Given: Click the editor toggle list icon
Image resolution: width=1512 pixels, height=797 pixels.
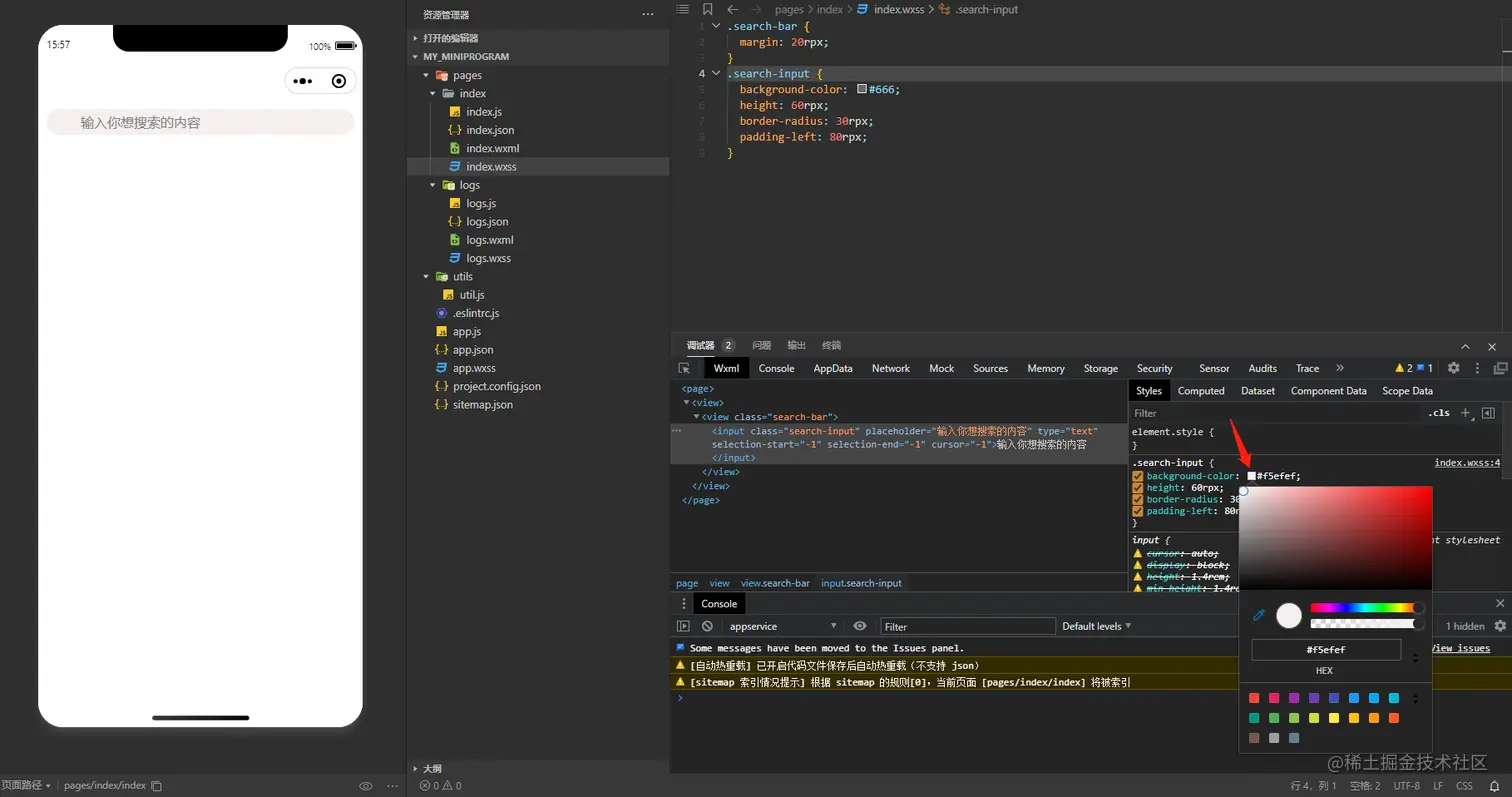Looking at the screenshot, I should (x=683, y=9).
